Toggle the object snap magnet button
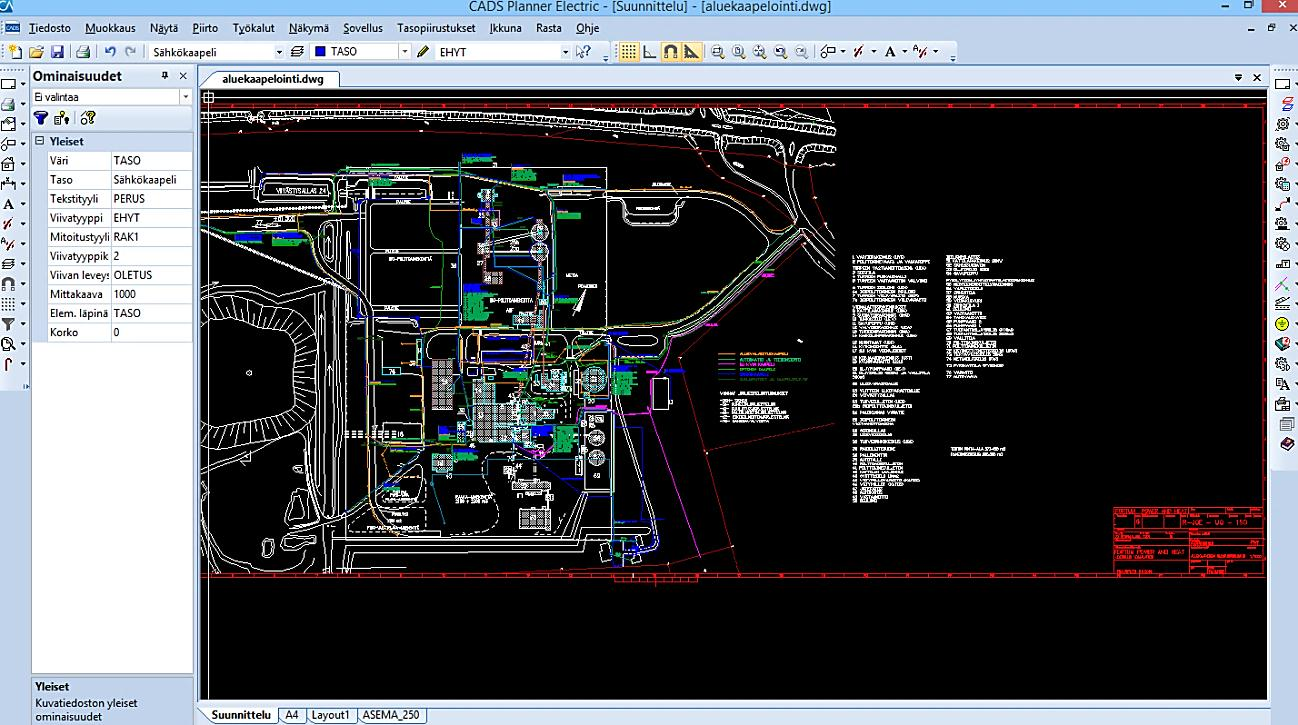This screenshot has width=1298, height=725. tap(671, 51)
